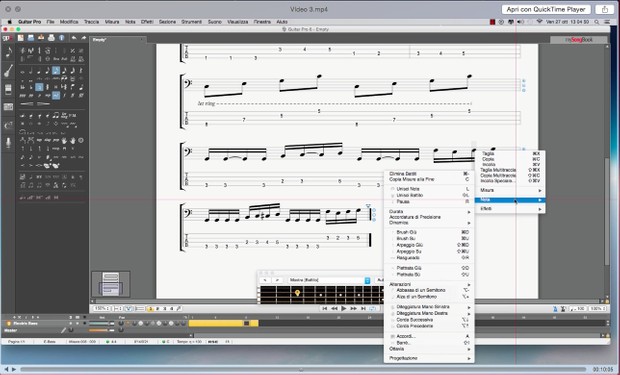Open the mastering rack panel icon in sidebar
The image size is (620, 375).
click(x=8, y=107)
